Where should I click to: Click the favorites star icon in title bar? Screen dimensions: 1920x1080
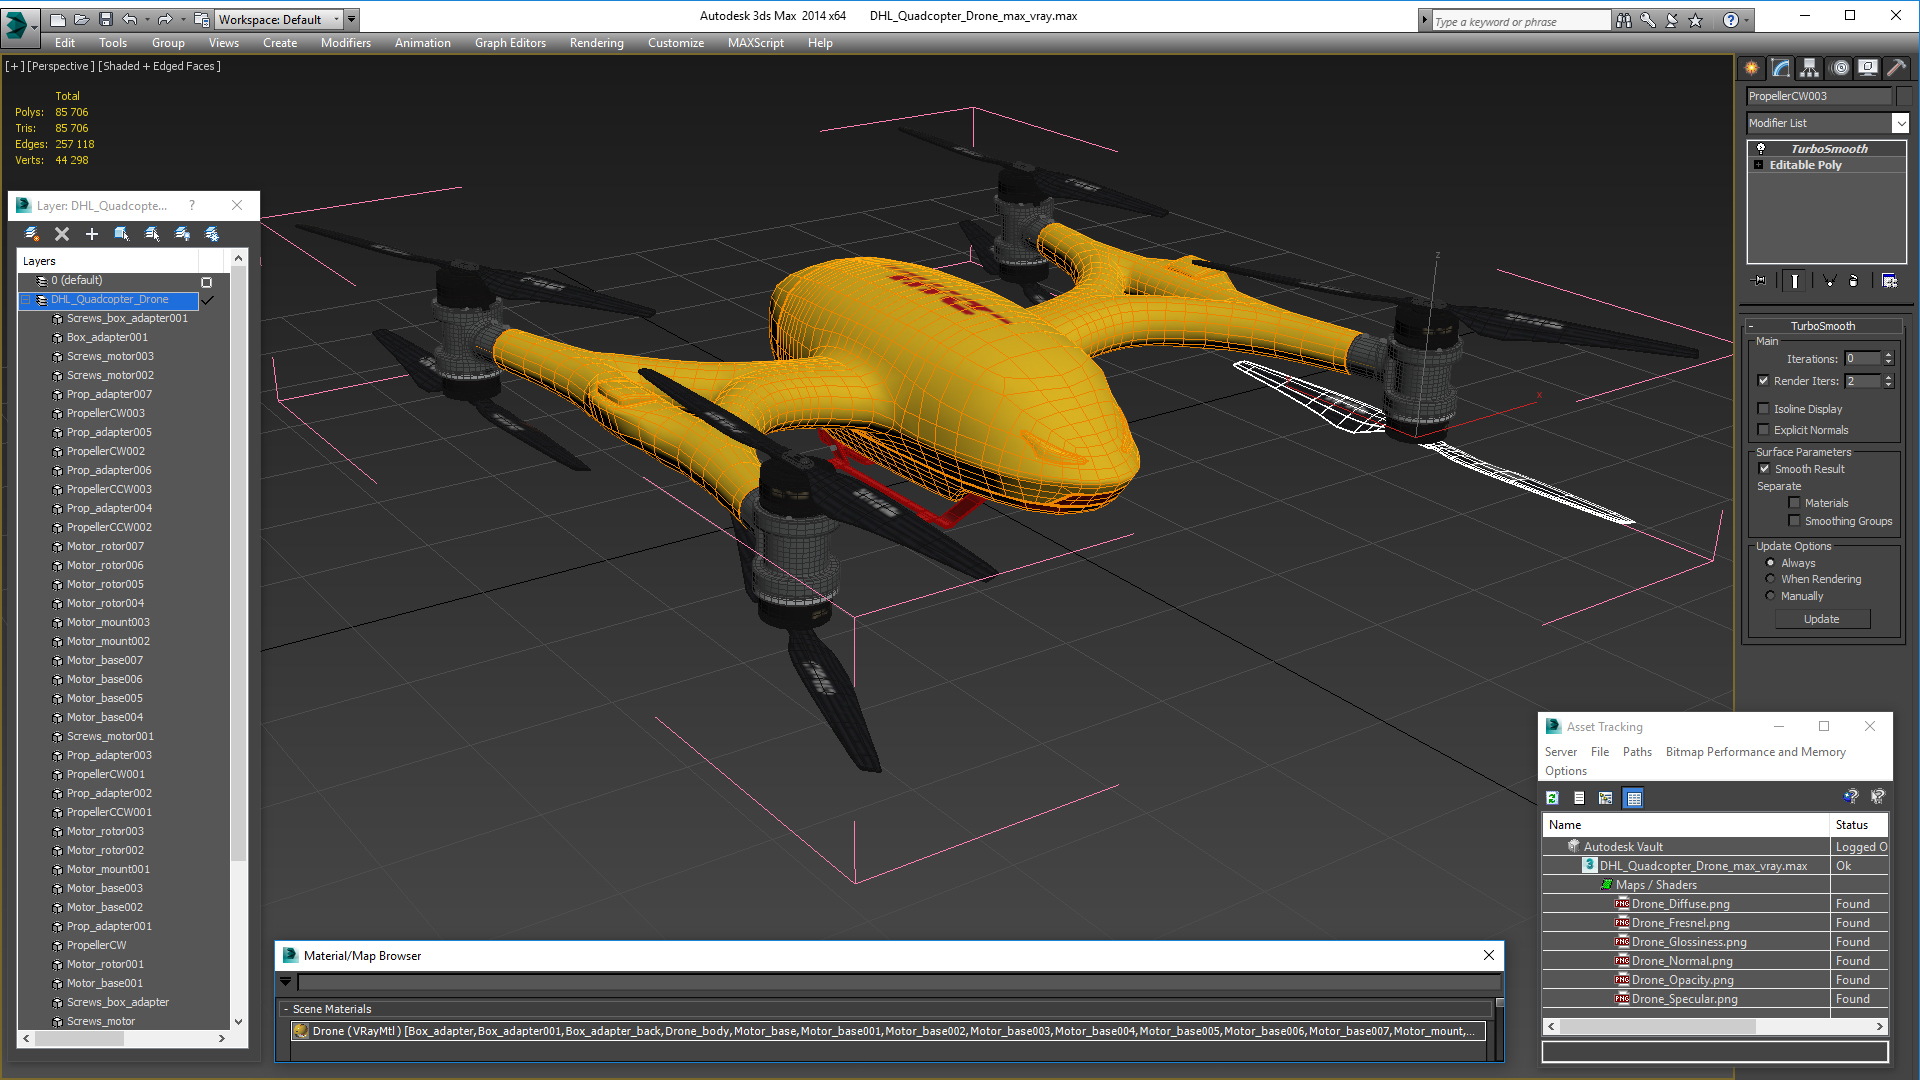[1696, 20]
